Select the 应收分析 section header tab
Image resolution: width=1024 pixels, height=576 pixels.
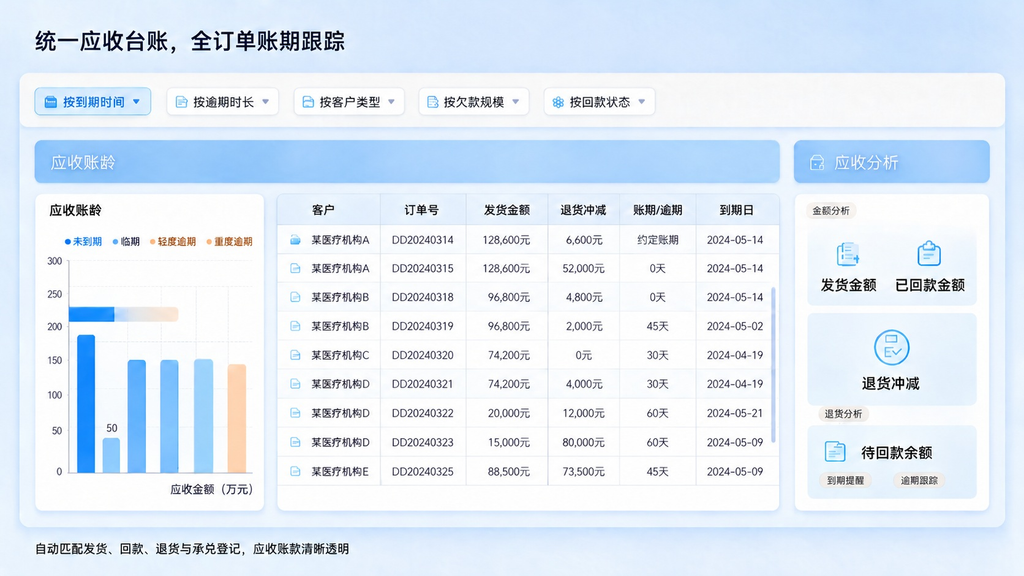(891, 162)
